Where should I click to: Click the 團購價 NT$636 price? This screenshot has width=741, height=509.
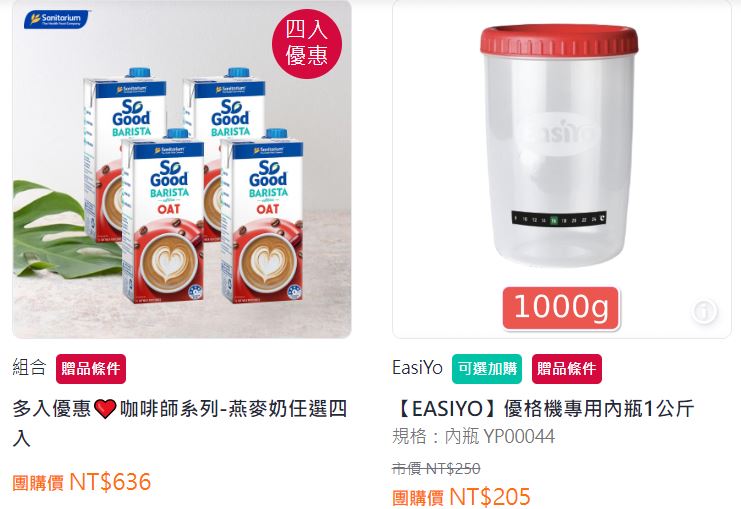tap(82, 482)
